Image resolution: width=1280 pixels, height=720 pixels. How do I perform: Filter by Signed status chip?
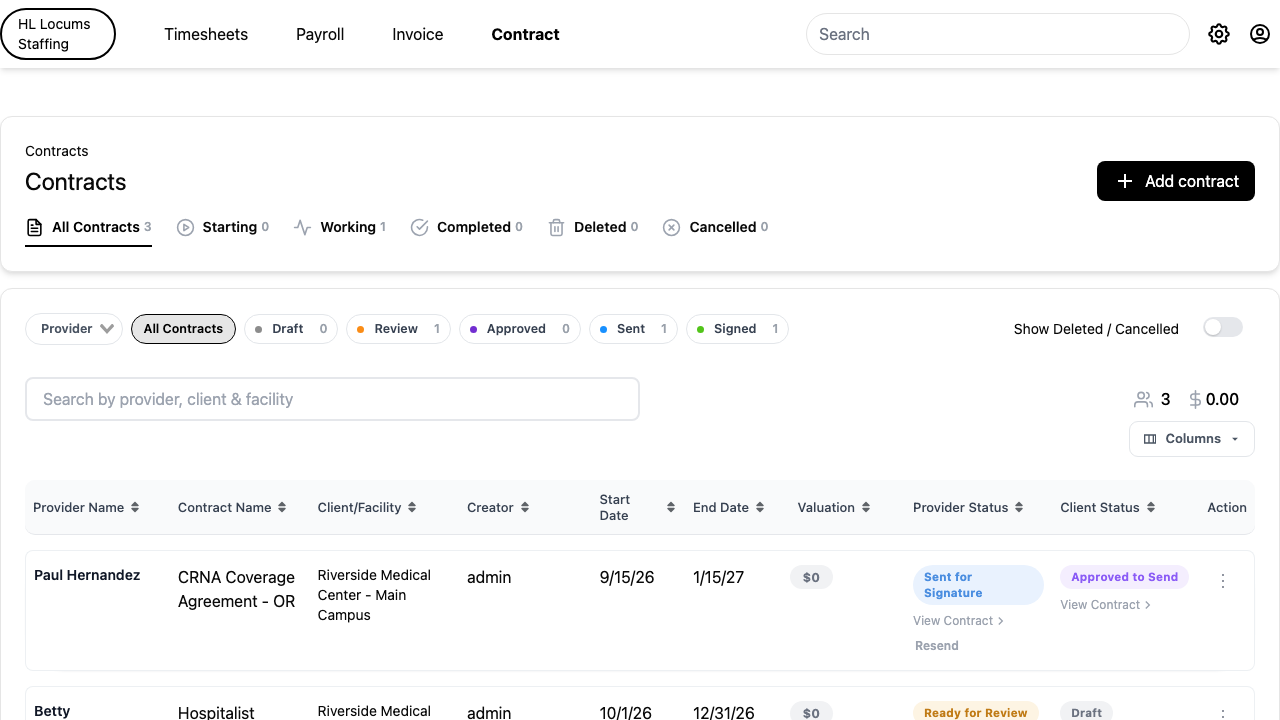pos(737,329)
